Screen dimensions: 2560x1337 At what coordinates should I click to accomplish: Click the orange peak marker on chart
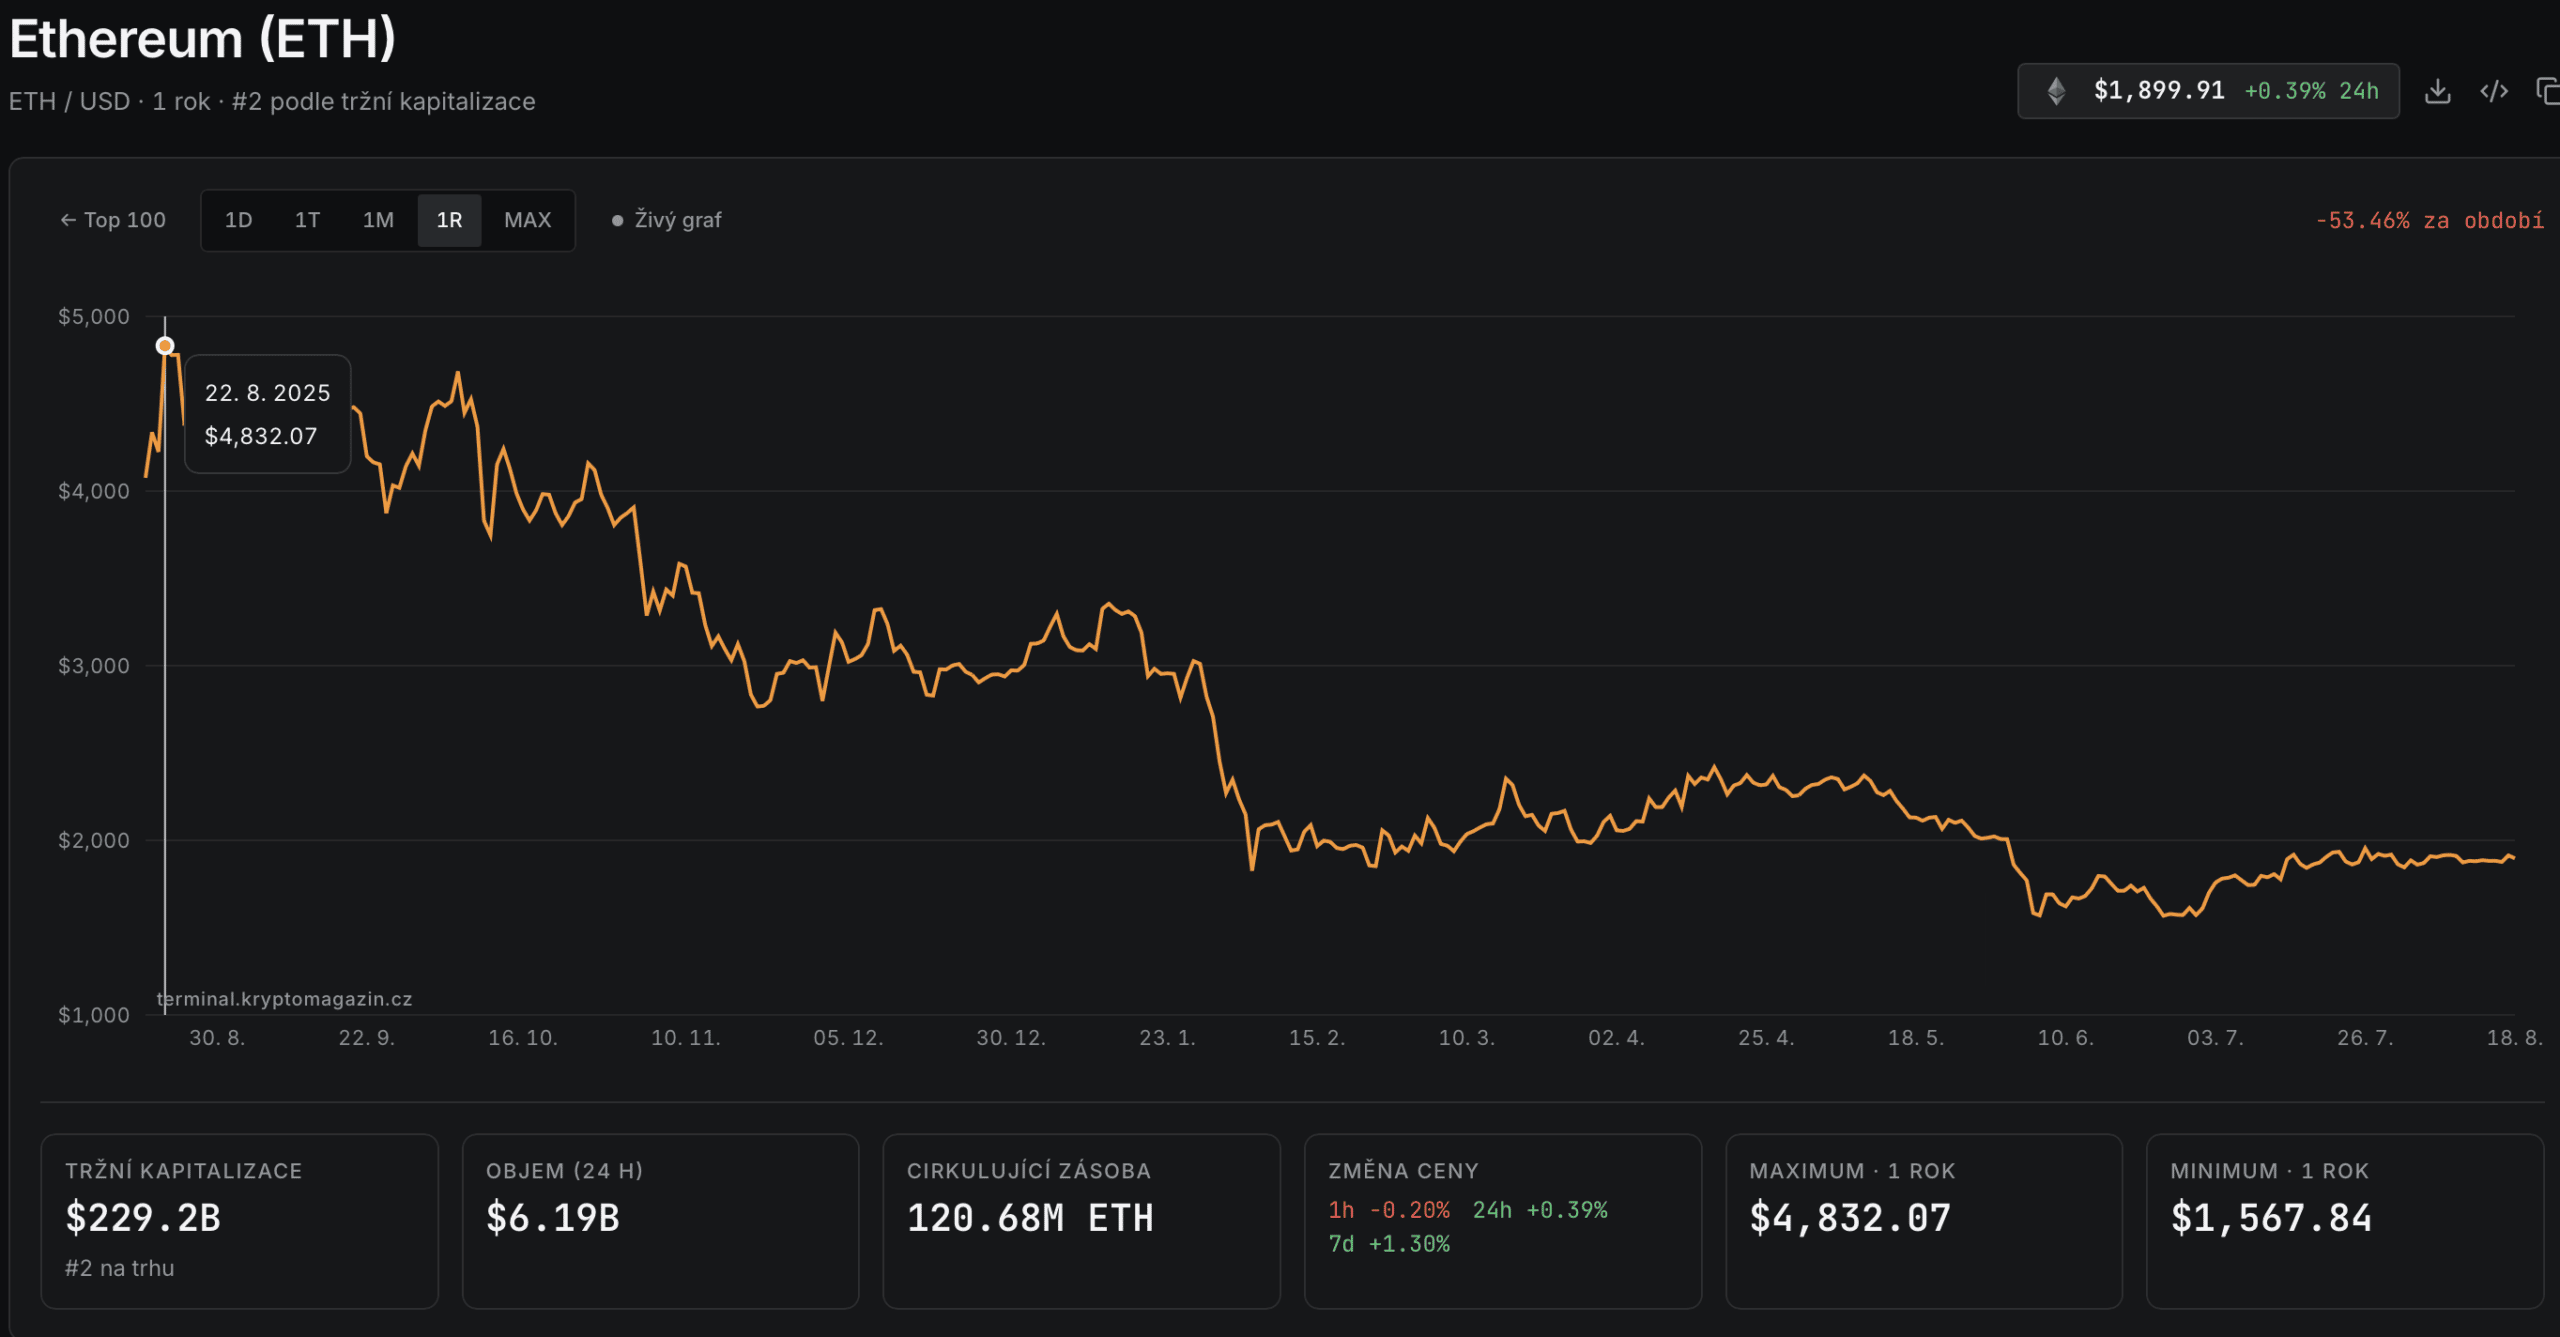(165, 346)
